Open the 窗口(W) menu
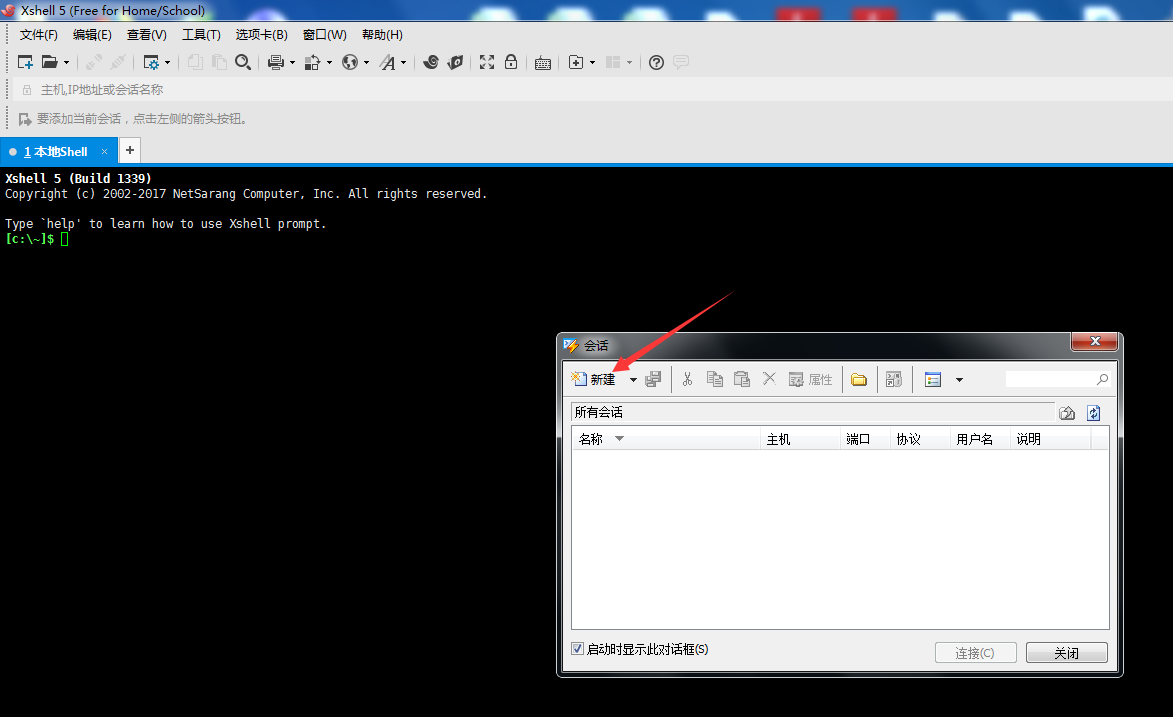The height and width of the screenshot is (717, 1173). [325, 34]
